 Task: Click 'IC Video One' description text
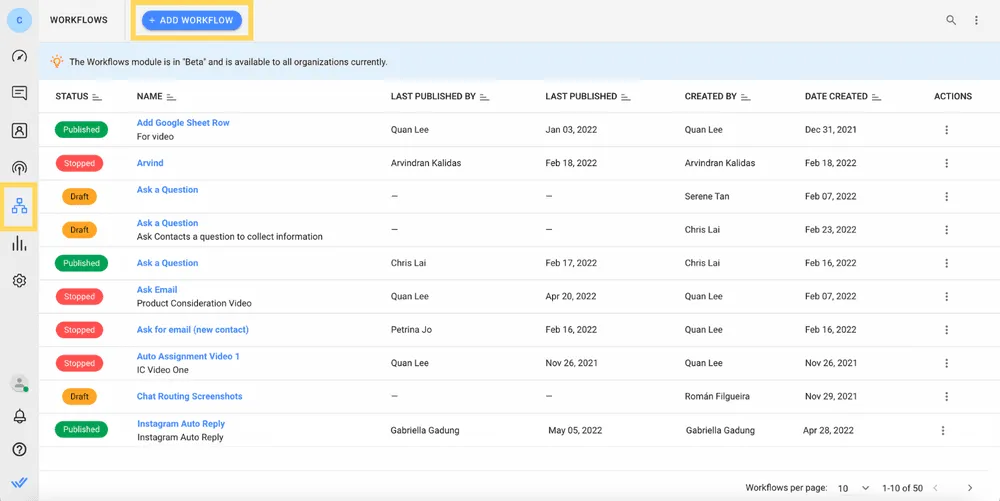pyautogui.click(x=163, y=370)
